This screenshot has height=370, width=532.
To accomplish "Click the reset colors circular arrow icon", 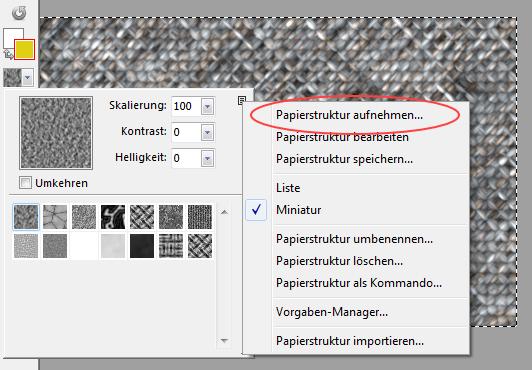I will [19, 13].
